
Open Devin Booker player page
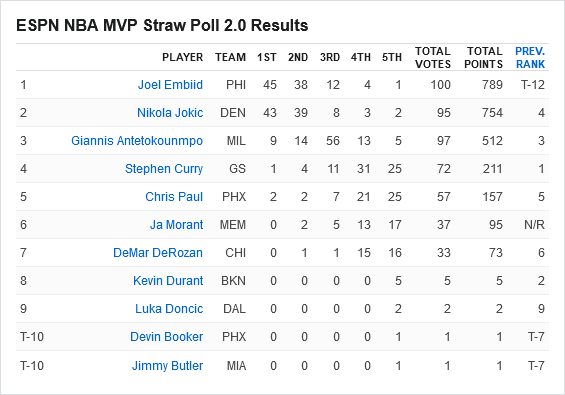pos(166,337)
